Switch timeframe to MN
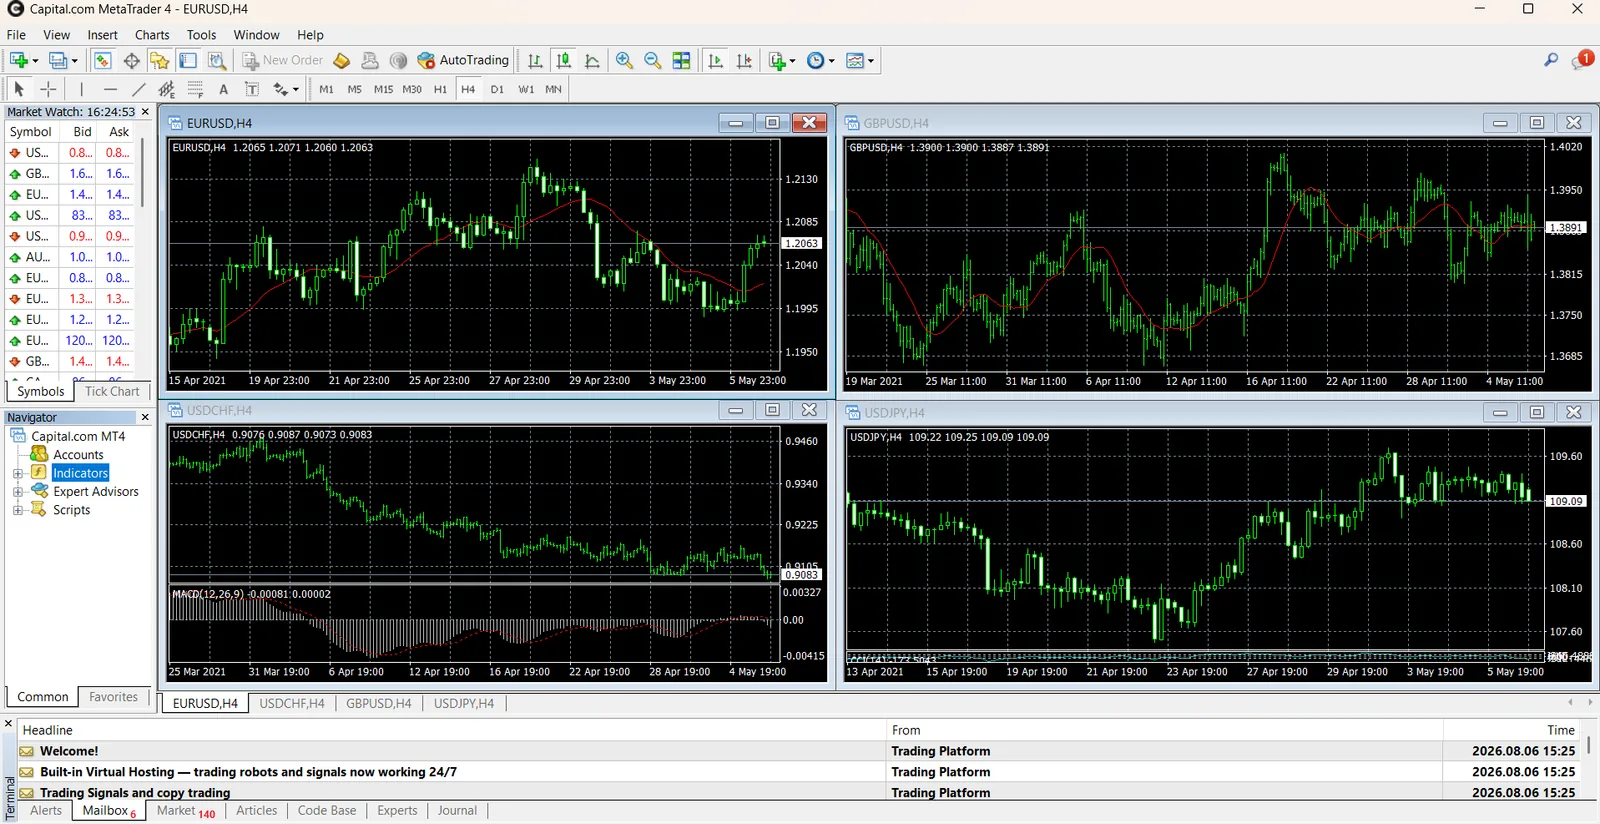Screen dimensions: 1600x824 [553, 89]
